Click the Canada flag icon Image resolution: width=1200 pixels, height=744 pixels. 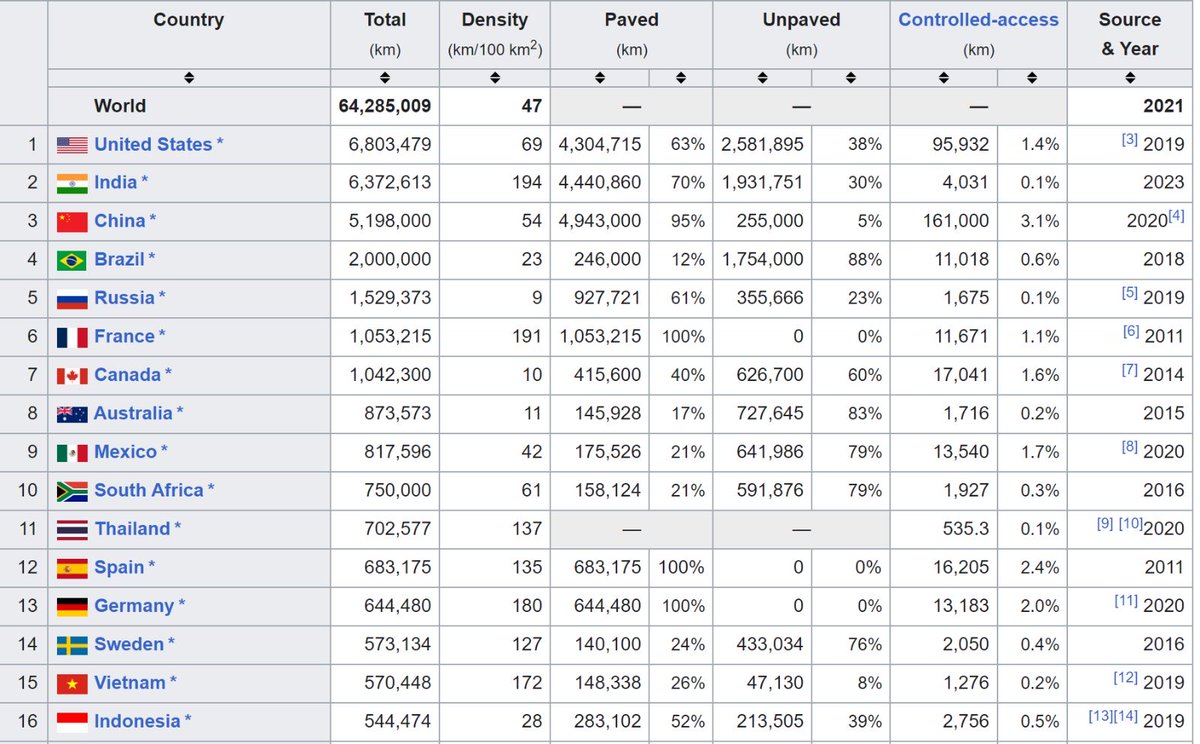72,376
